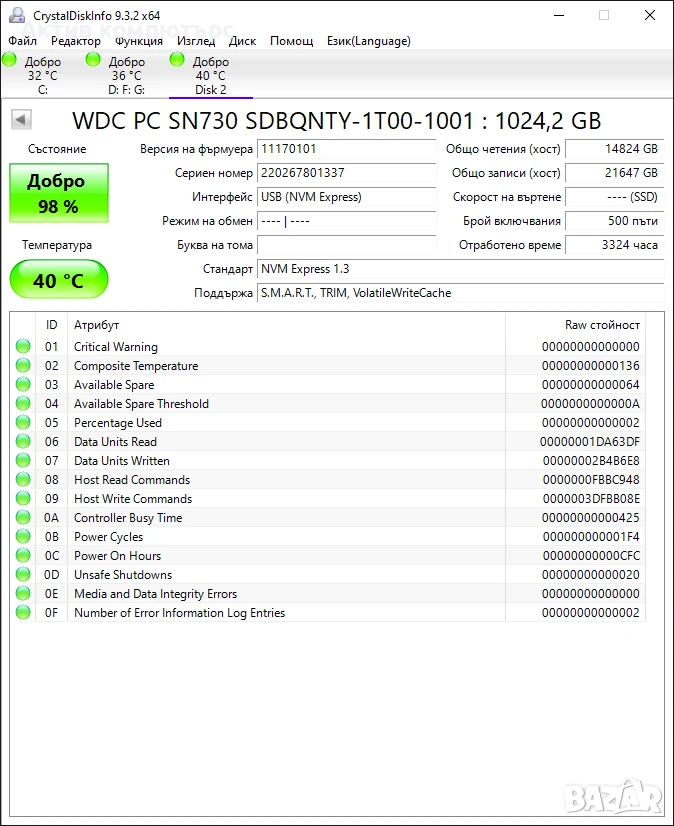The width and height of the screenshot is (674, 826).
Task: Click the Добро 98 % health status button
Action: pos(58,193)
